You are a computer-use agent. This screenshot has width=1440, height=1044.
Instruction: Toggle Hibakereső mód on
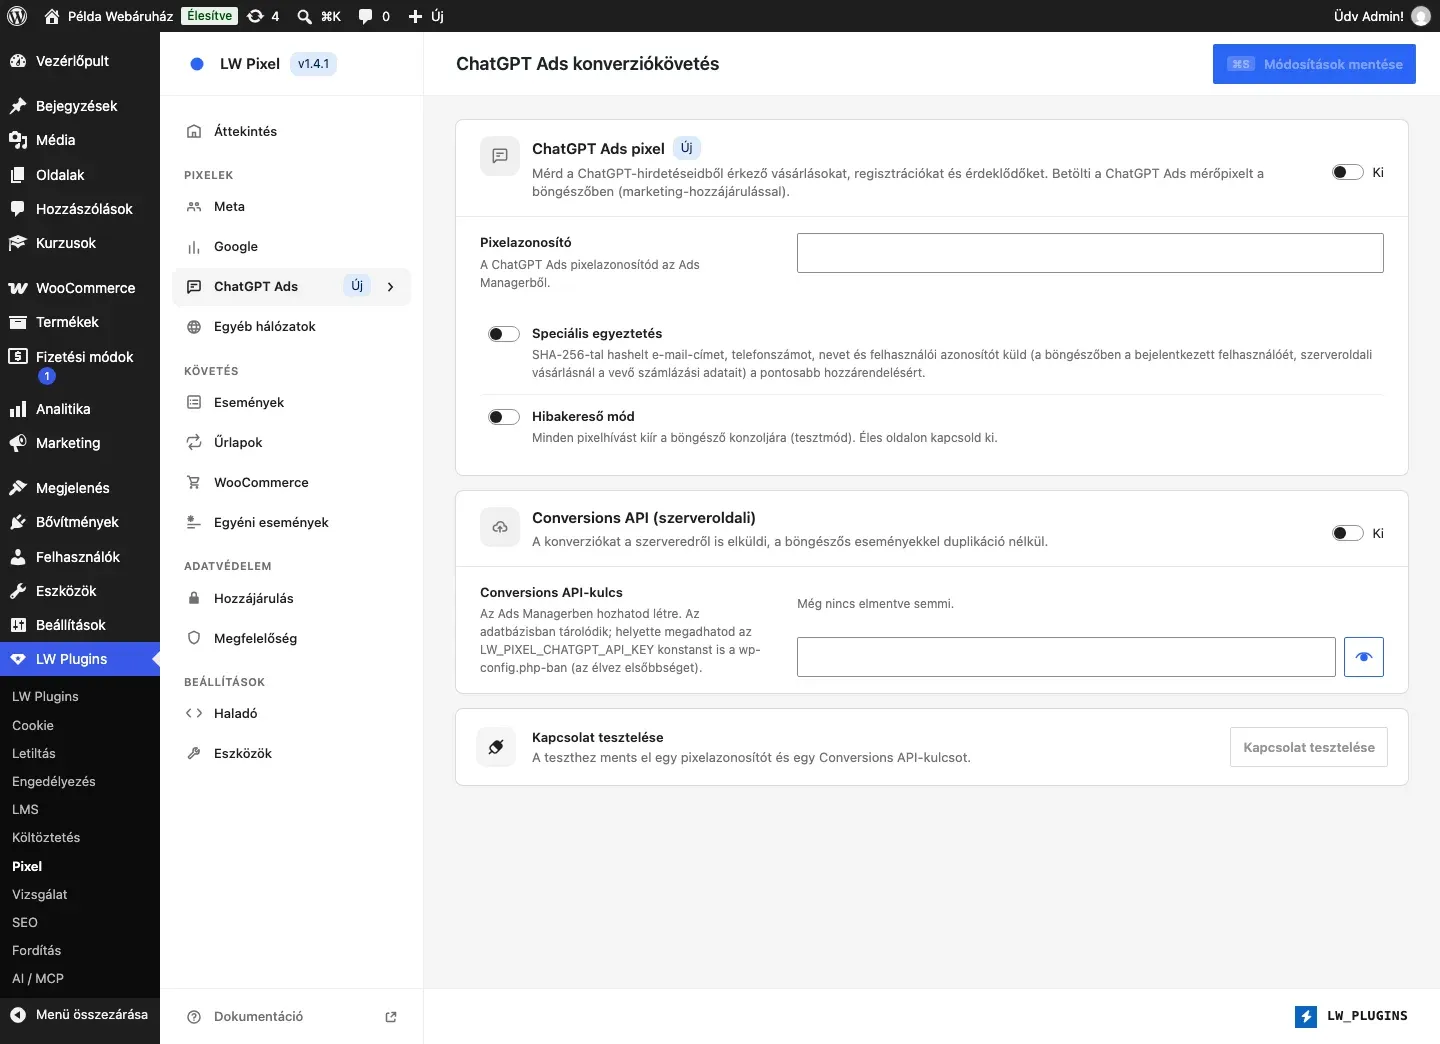click(504, 417)
